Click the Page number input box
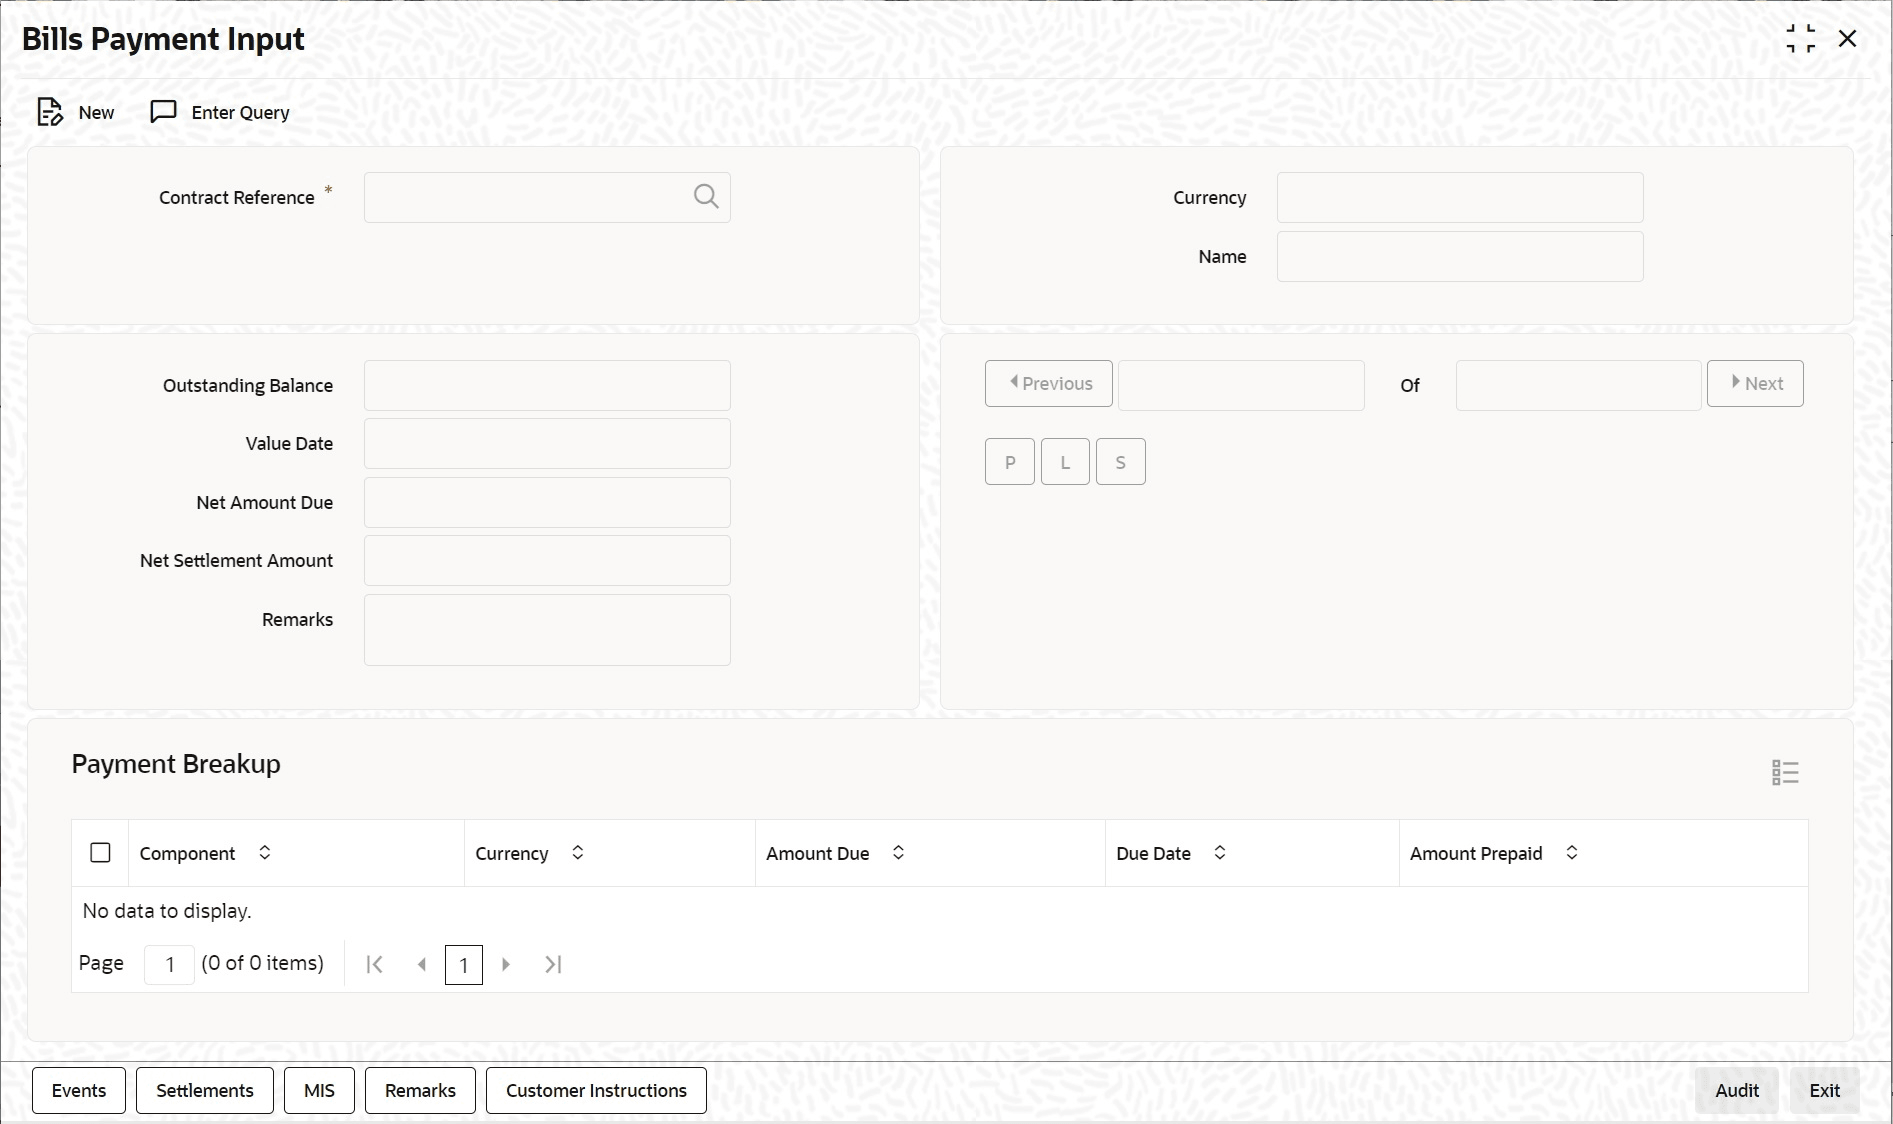This screenshot has width=1893, height=1124. pos(169,964)
